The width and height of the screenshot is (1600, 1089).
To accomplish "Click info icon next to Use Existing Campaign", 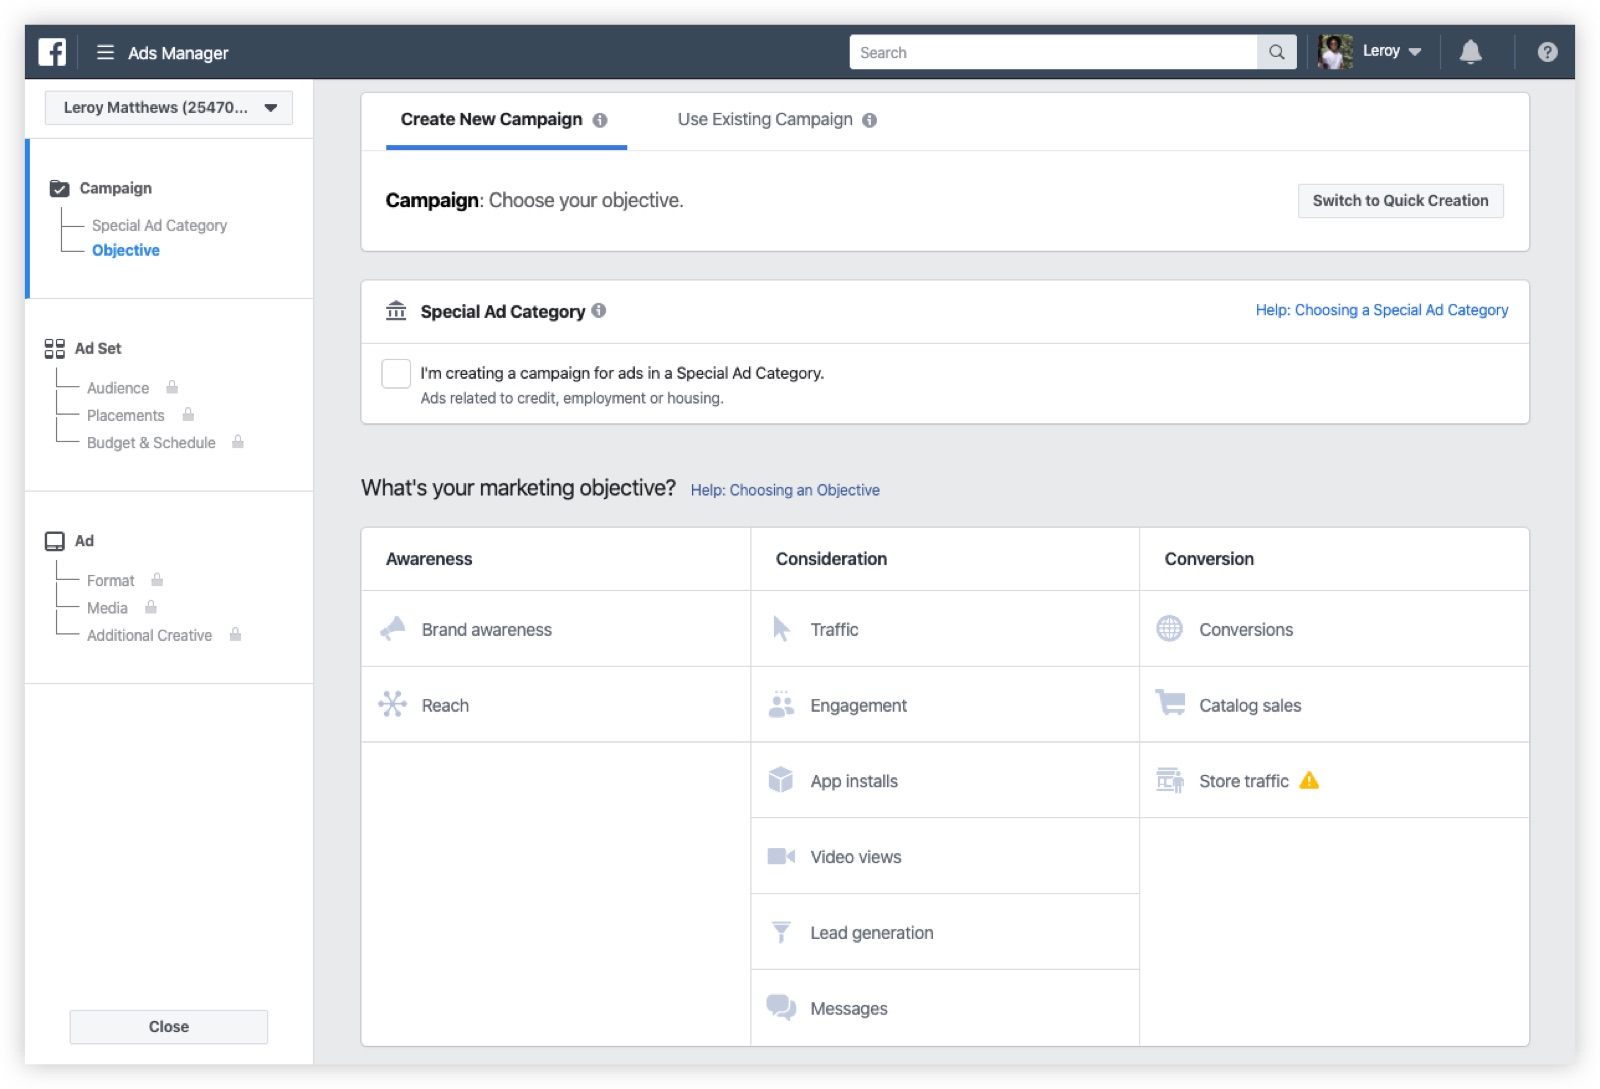I will (870, 120).
